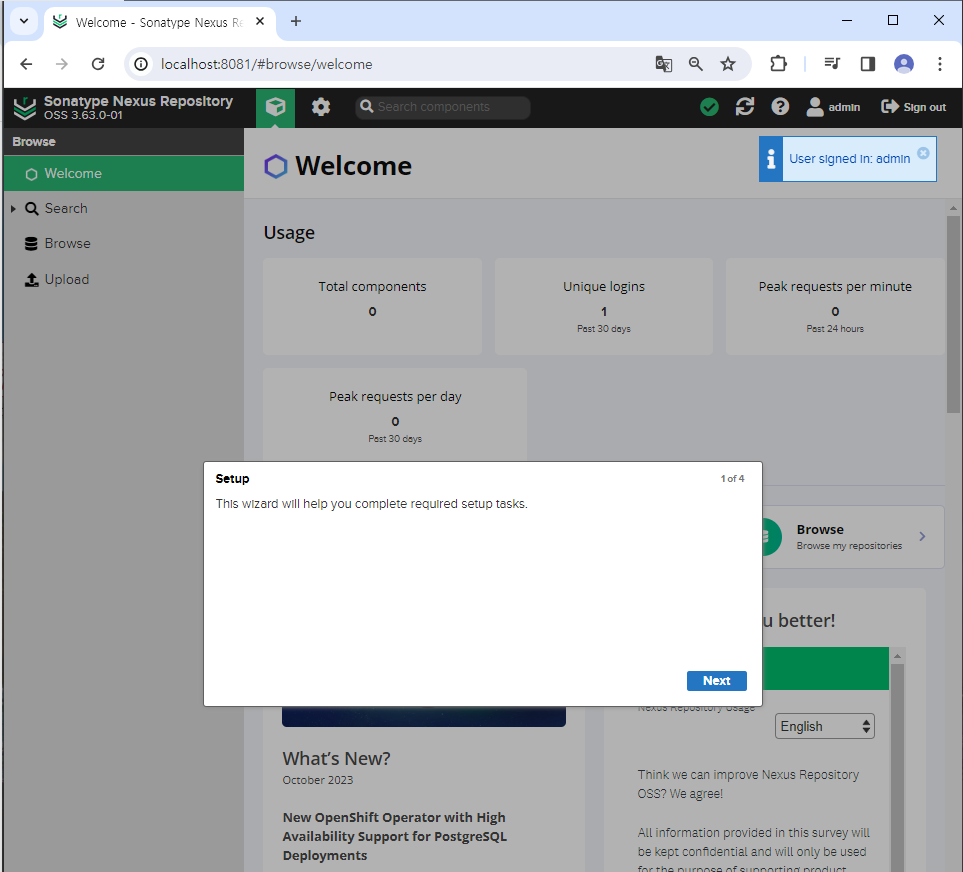
Task: Click the Unique logins usage card
Action: point(604,306)
